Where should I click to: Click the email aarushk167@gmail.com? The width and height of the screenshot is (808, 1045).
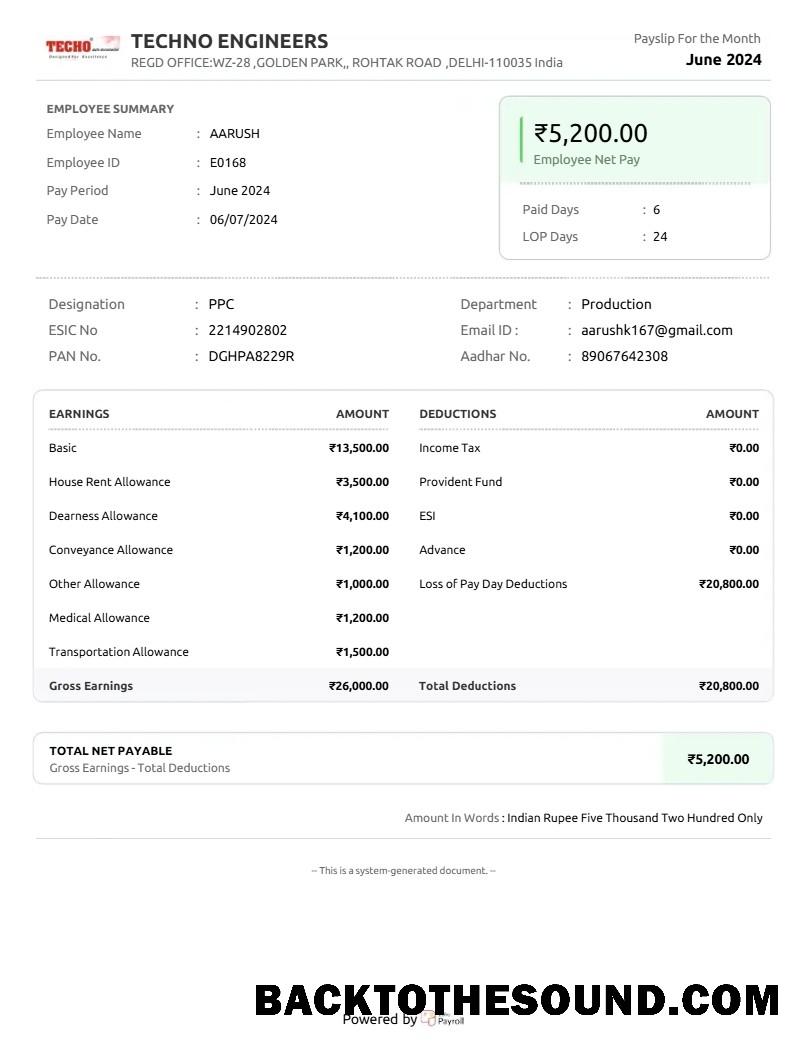[657, 331]
